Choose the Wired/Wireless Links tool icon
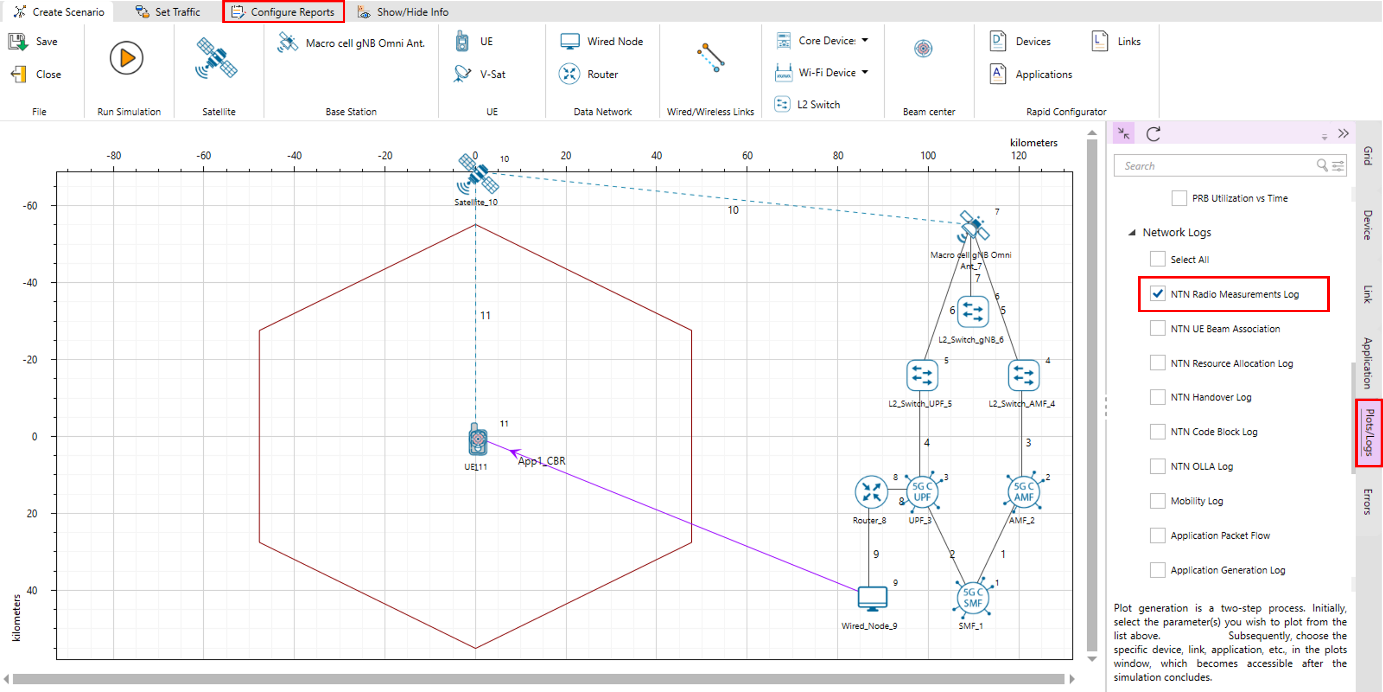1383x692 pixels. pos(710,58)
